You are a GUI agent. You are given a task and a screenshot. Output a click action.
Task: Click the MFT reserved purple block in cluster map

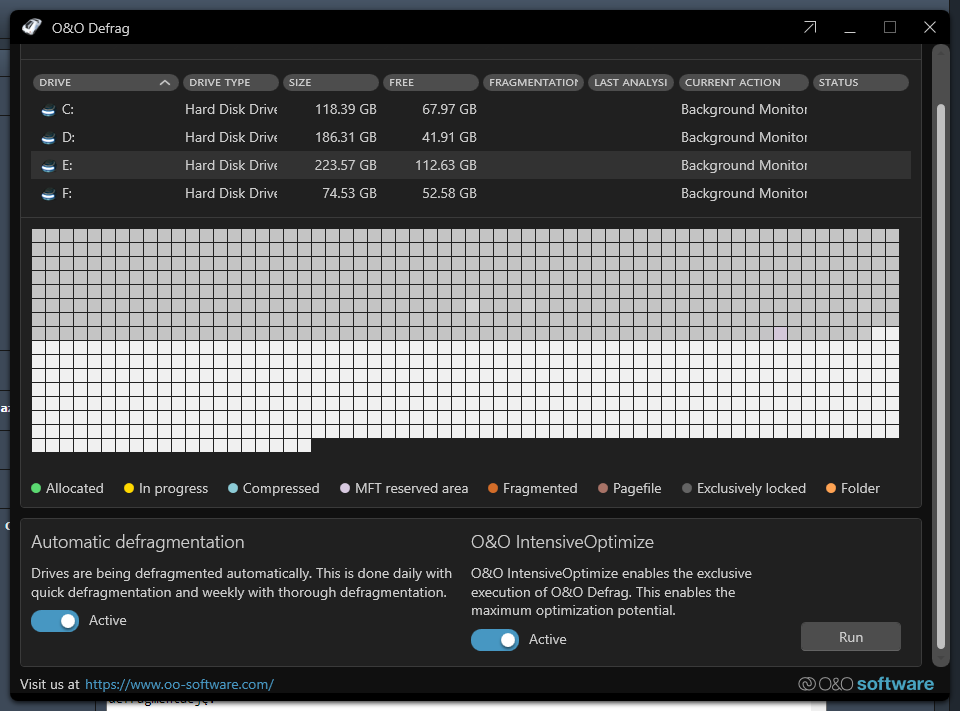(781, 333)
